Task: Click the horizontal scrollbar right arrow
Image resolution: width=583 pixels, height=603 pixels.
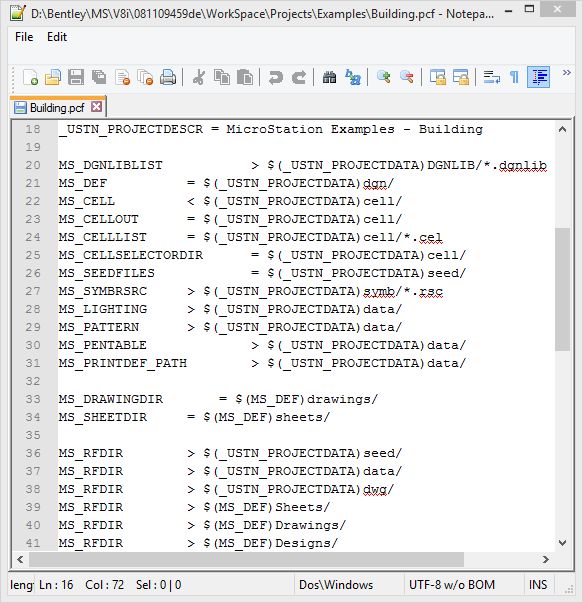Action: (x=545, y=559)
